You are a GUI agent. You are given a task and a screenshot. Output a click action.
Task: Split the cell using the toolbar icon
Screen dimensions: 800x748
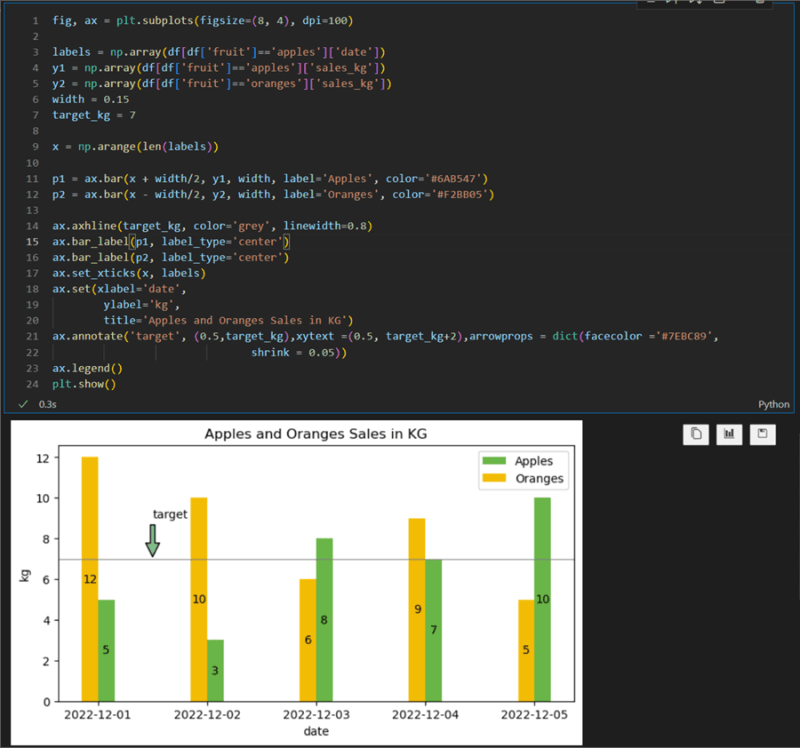pyautogui.click(x=718, y=5)
